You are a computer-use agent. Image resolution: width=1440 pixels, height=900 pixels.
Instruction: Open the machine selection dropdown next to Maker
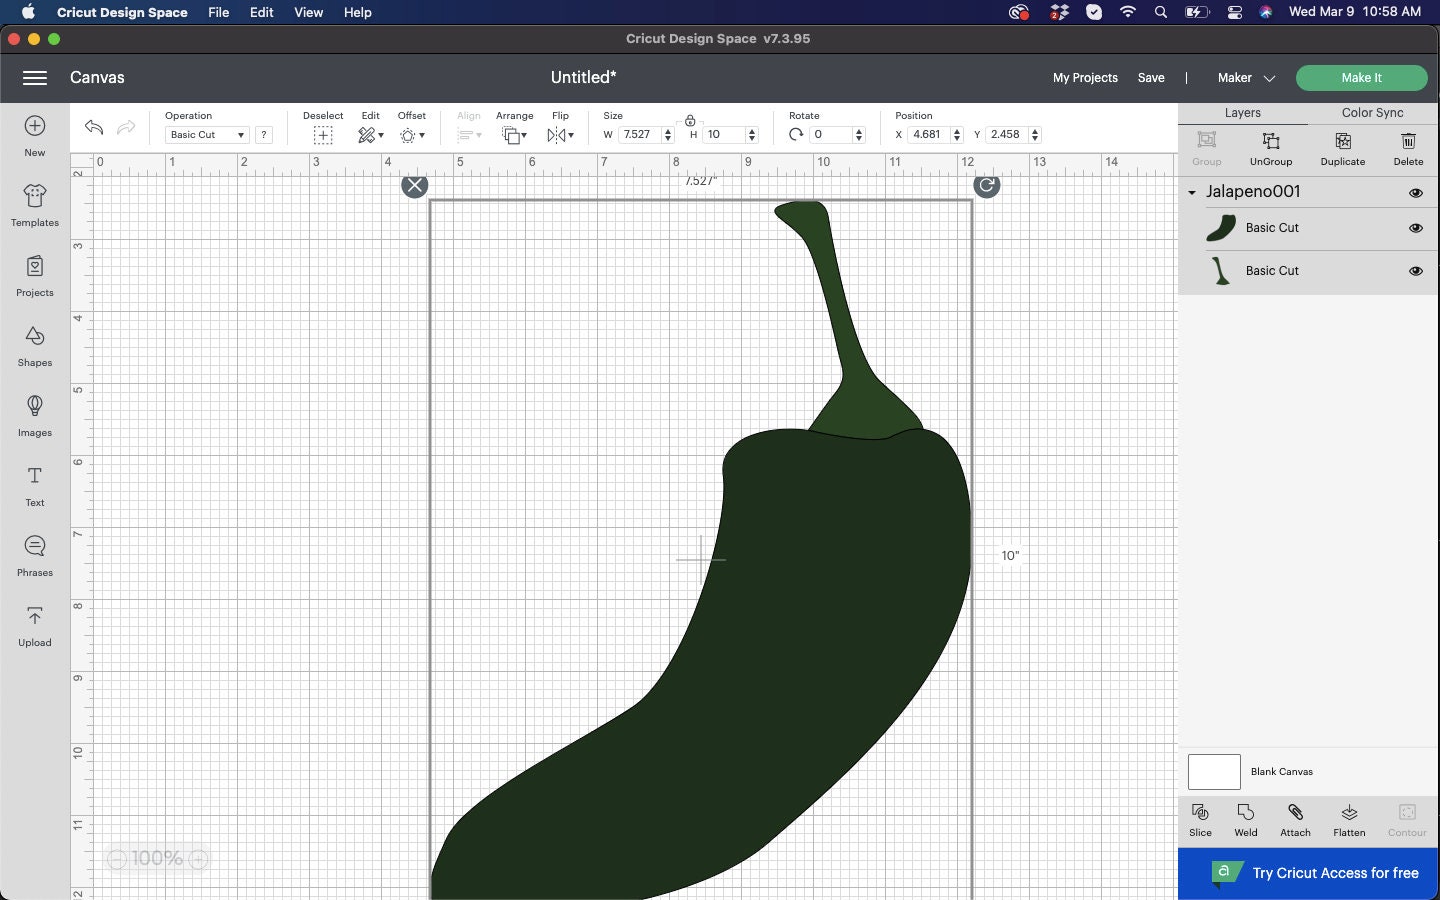click(1270, 77)
